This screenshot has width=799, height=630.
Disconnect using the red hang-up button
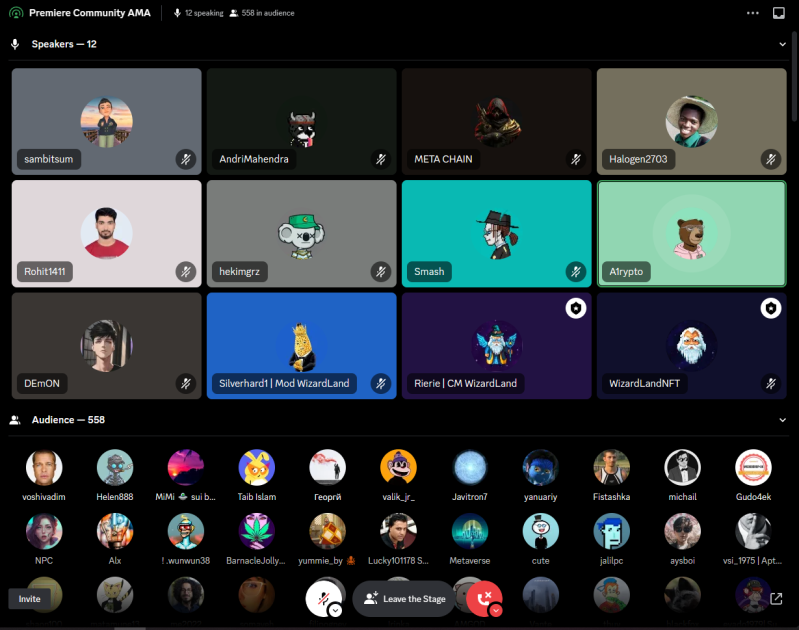pyautogui.click(x=484, y=598)
